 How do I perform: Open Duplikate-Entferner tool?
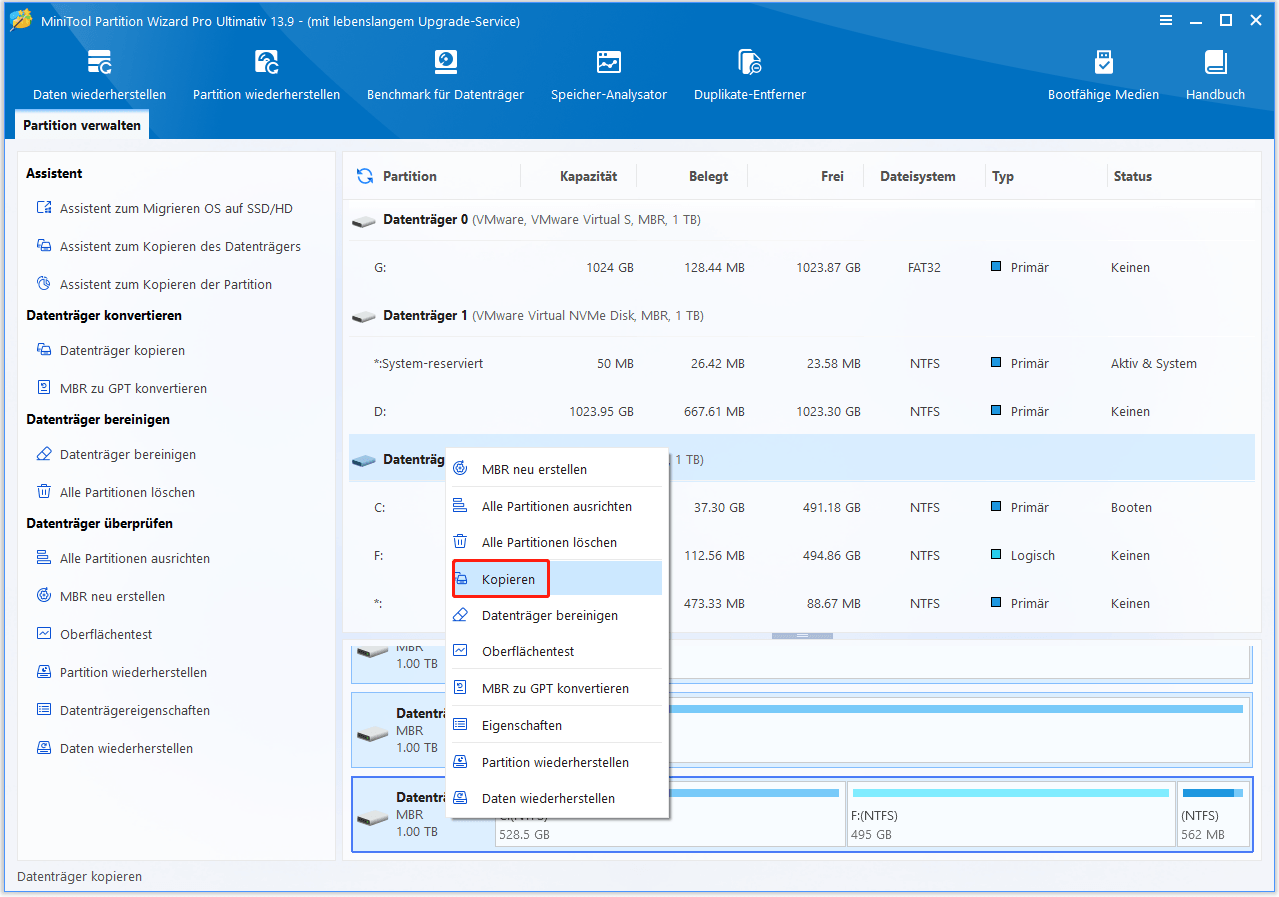point(749,75)
